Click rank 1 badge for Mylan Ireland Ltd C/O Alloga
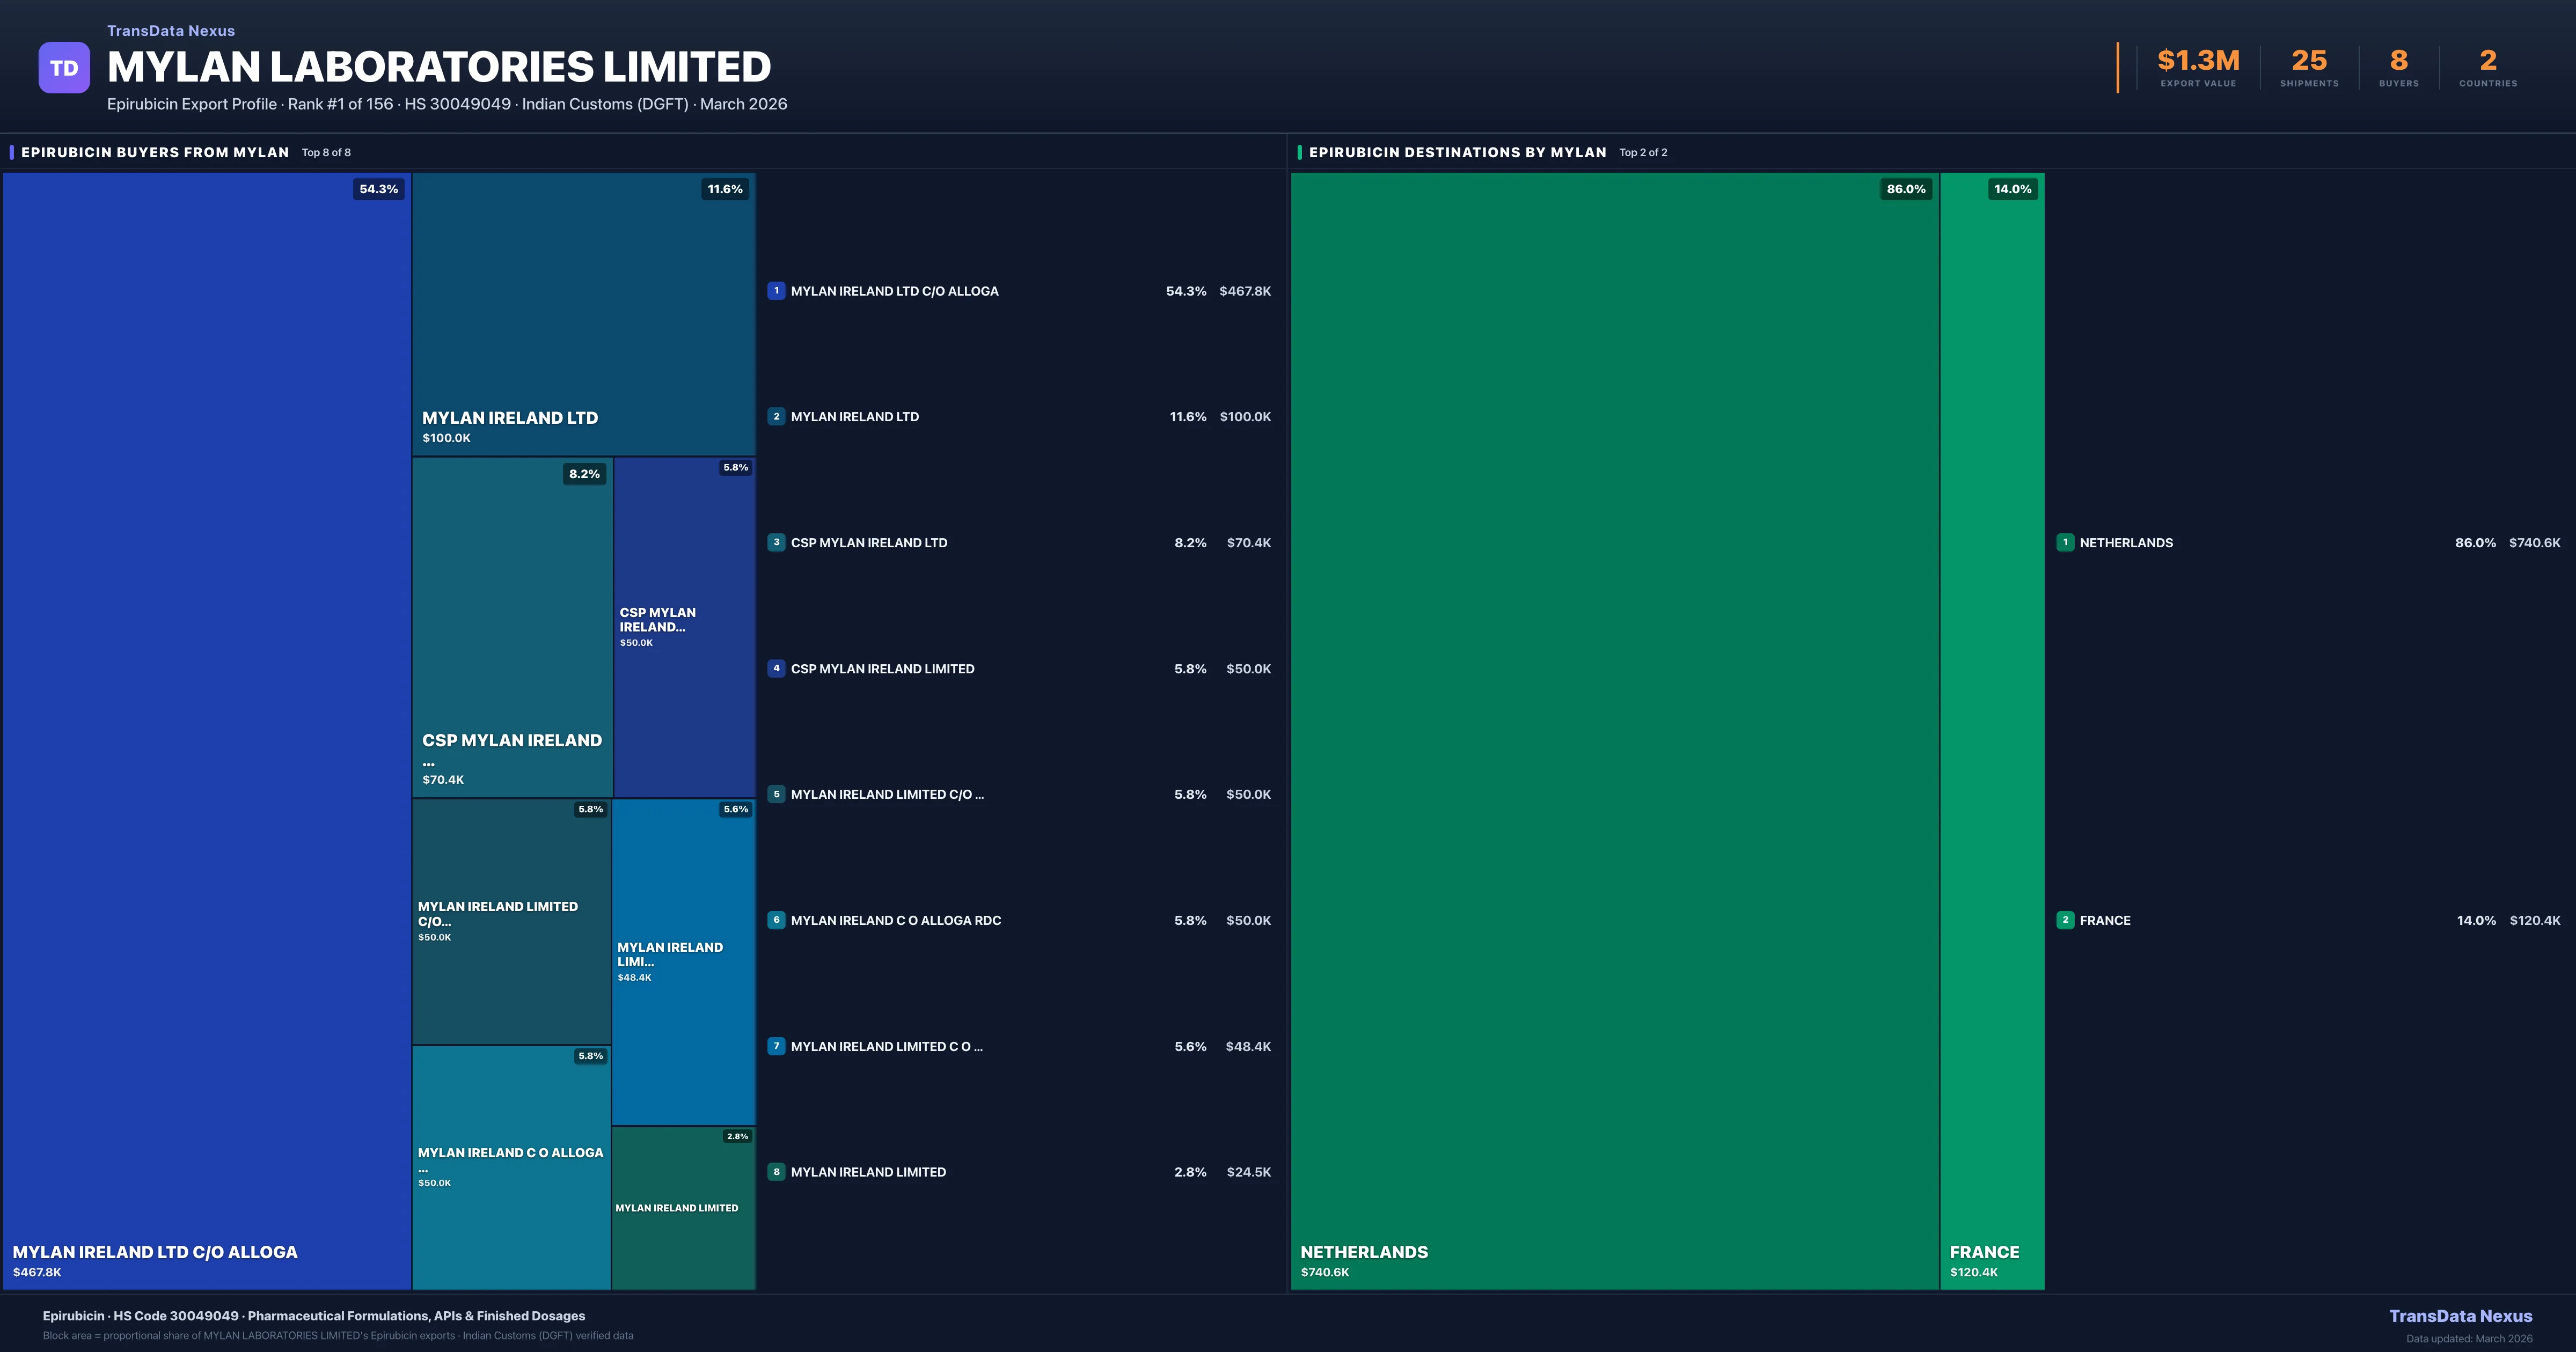 pyautogui.click(x=776, y=291)
